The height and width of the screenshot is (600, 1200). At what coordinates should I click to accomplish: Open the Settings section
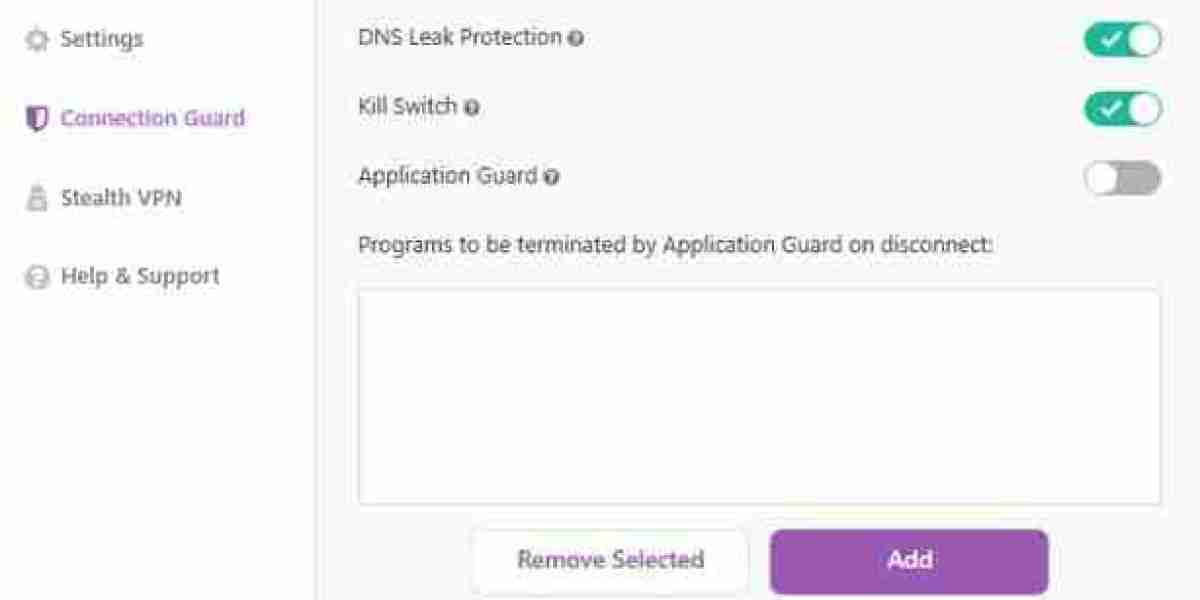(103, 38)
